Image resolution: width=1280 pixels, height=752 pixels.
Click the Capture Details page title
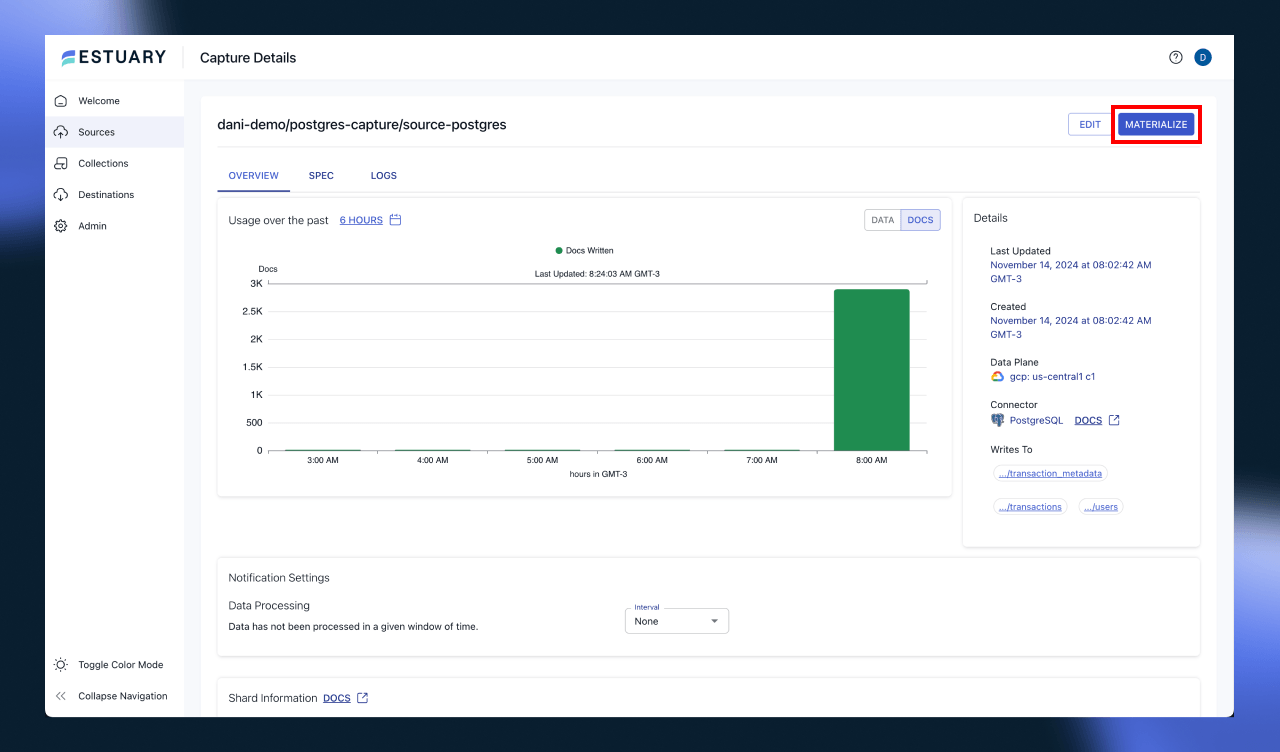pyautogui.click(x=248, y=58)
